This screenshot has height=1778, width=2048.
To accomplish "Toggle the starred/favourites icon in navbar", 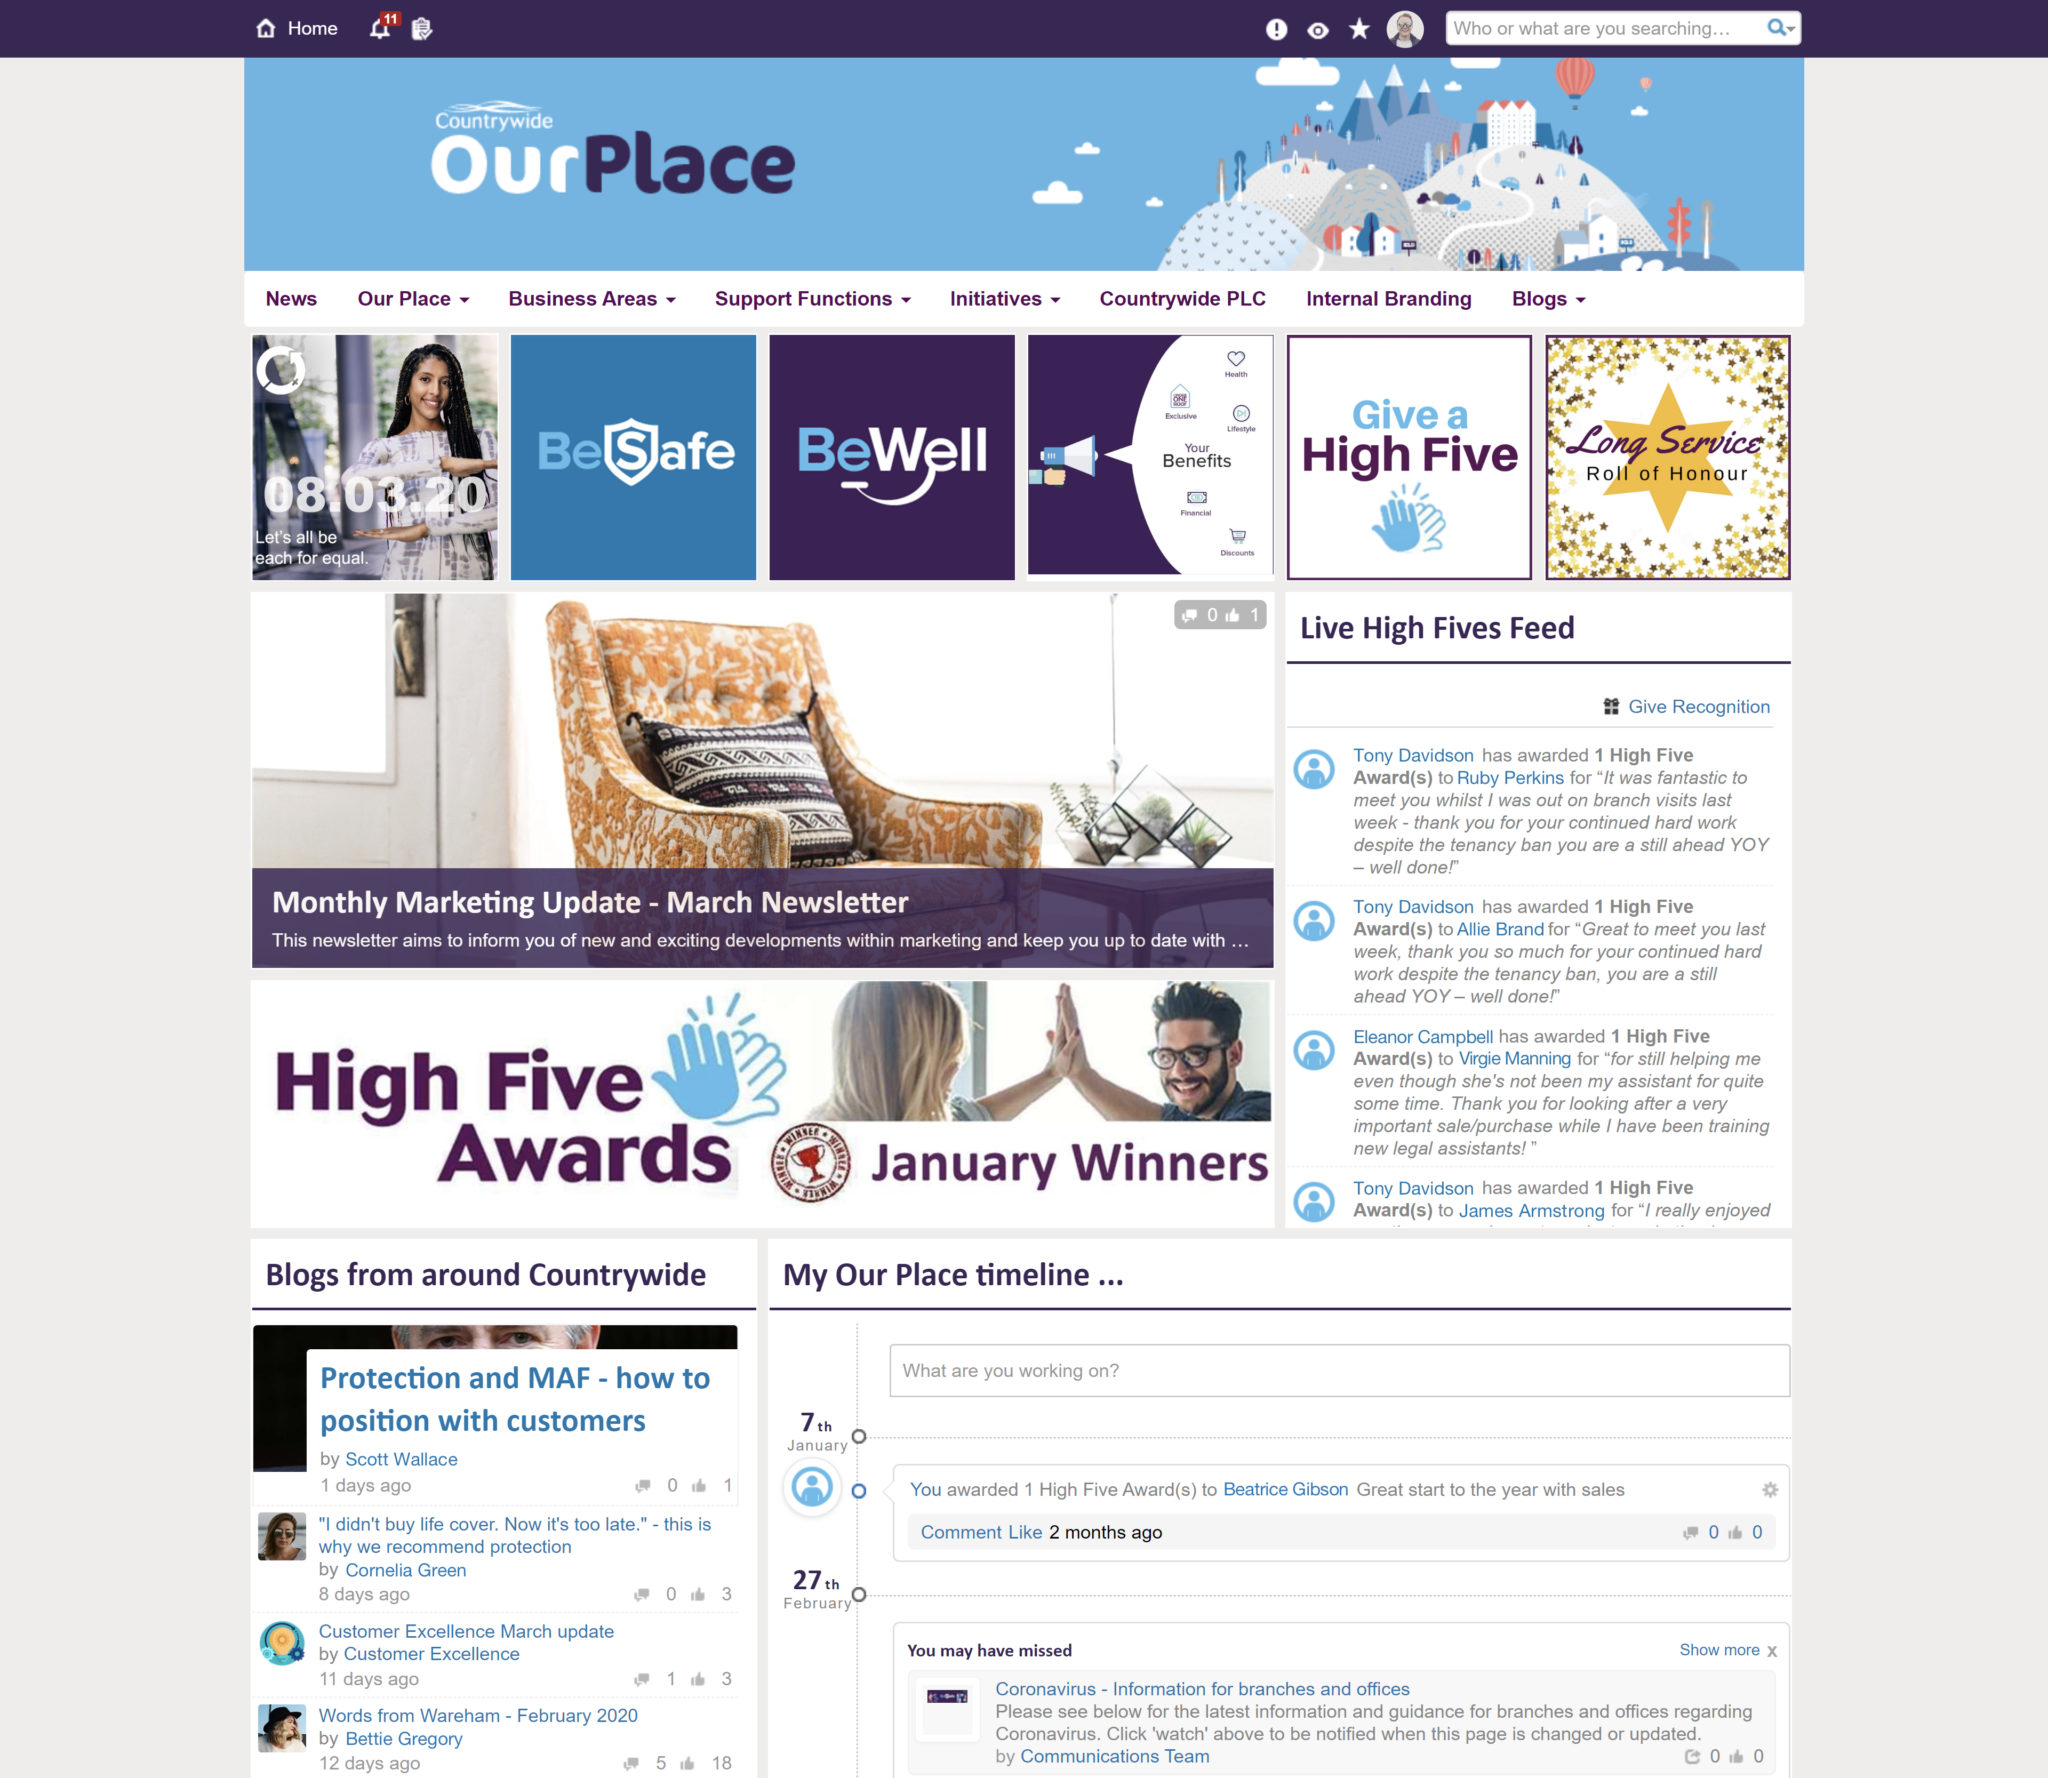I will pyautogui.click(x=1360, y=28).
